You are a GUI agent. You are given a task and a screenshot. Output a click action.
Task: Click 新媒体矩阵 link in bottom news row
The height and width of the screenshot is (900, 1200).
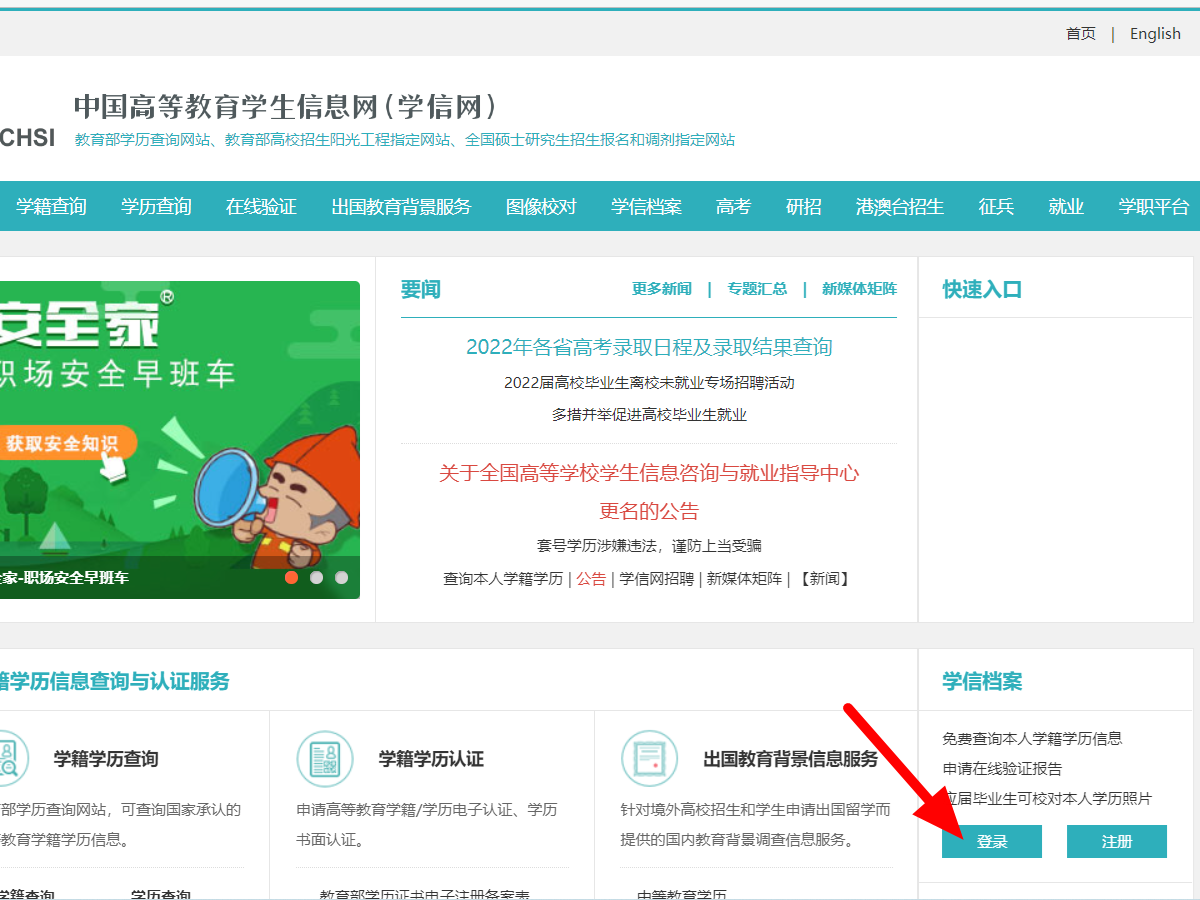click(x=745, y=579)
